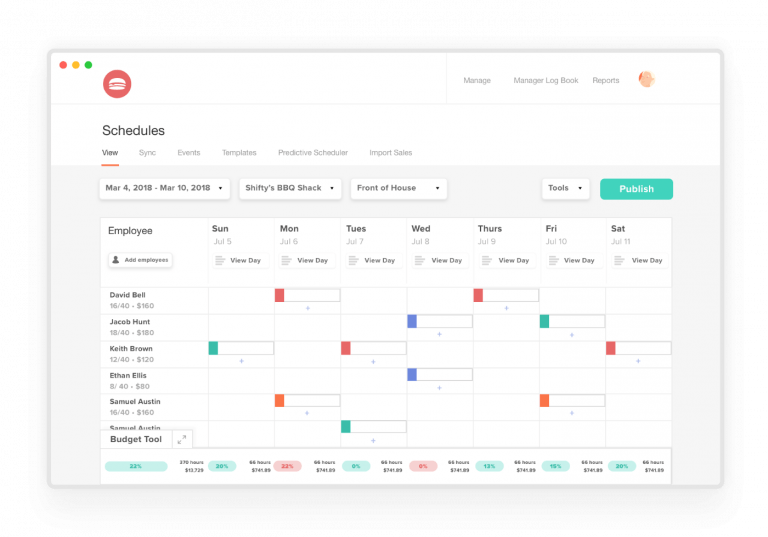Viewport: 768px width, 537px height.
Task: Click the person icon in Add employees
Action: 116,260
